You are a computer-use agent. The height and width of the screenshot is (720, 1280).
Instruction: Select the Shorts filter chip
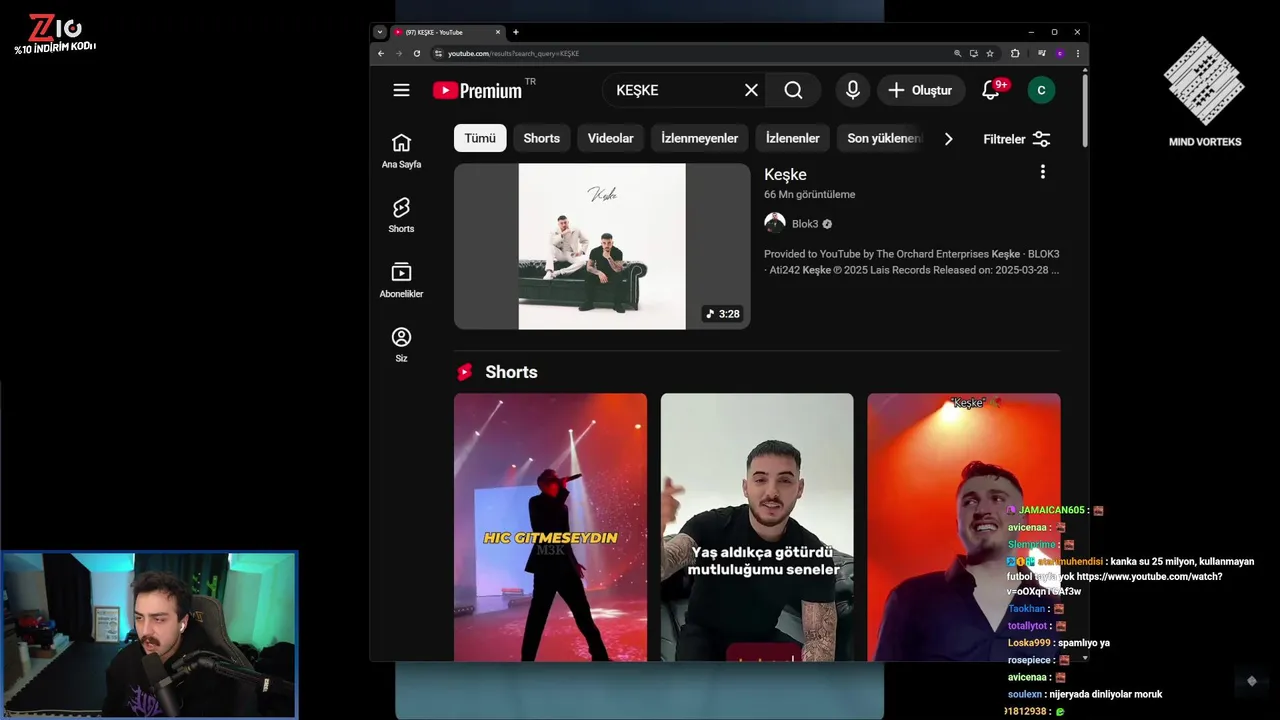(x=541, y=138)
